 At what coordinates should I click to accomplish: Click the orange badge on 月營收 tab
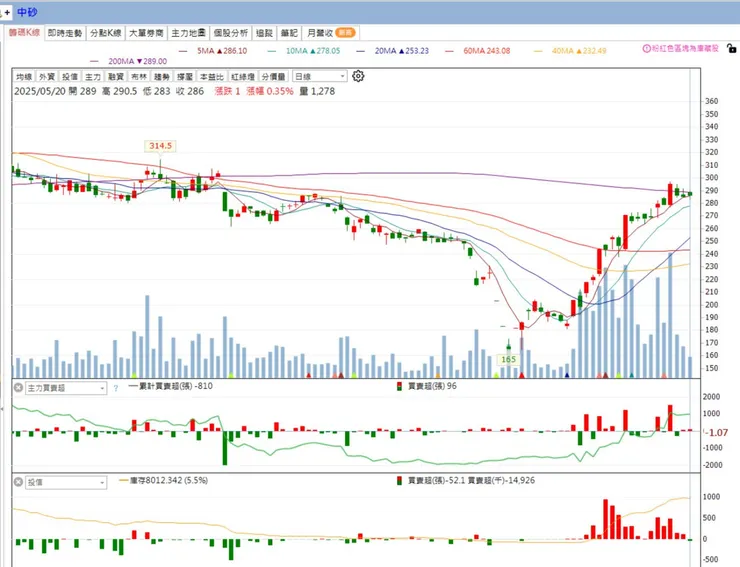pyautogui.click(x=345, y=33)
